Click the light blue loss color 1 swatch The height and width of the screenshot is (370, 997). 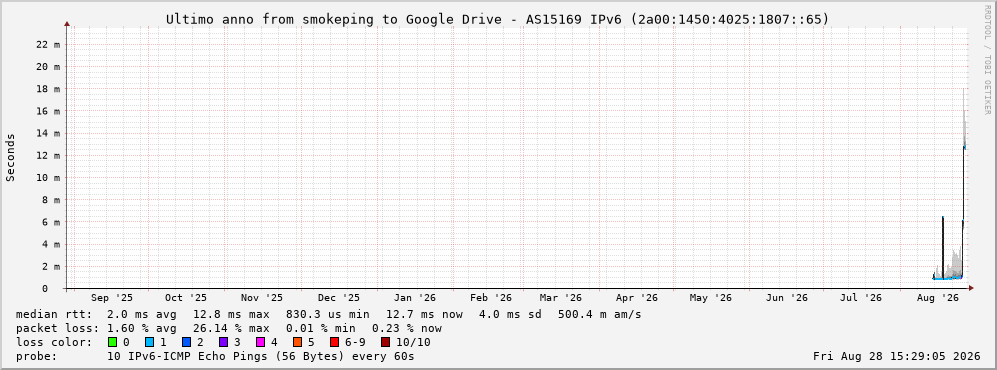coord(149,342)
